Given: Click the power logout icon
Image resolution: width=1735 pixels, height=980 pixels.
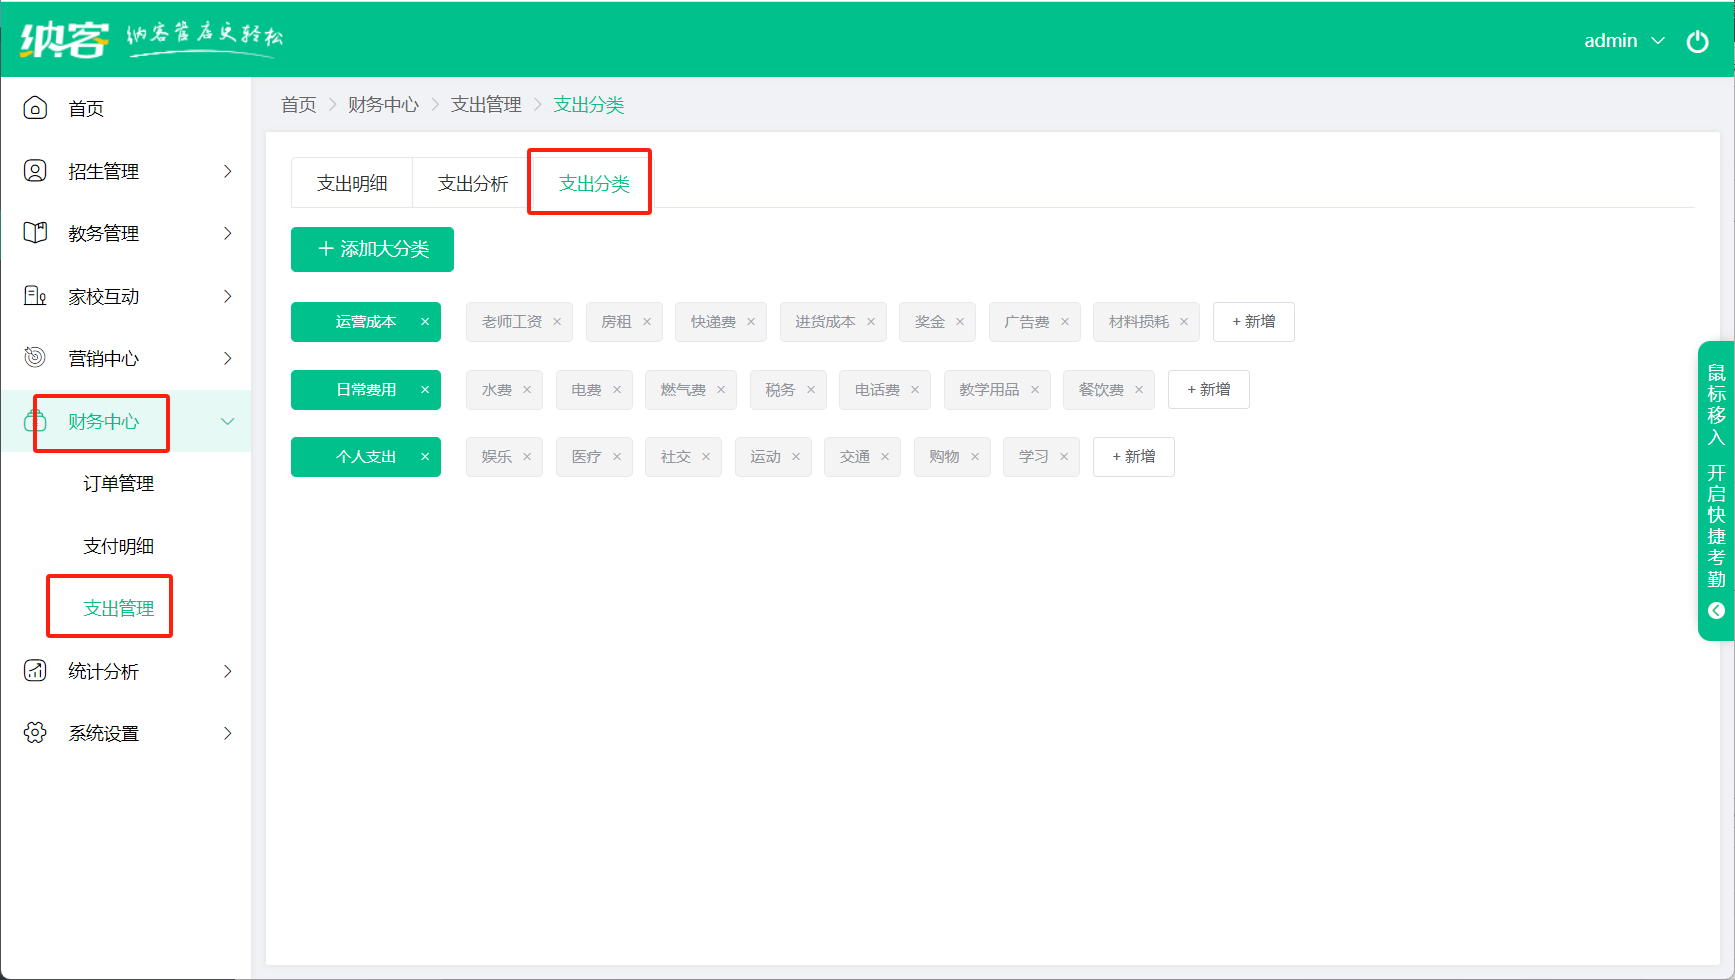Looking at the screenshot, I should coord(1697,41).
